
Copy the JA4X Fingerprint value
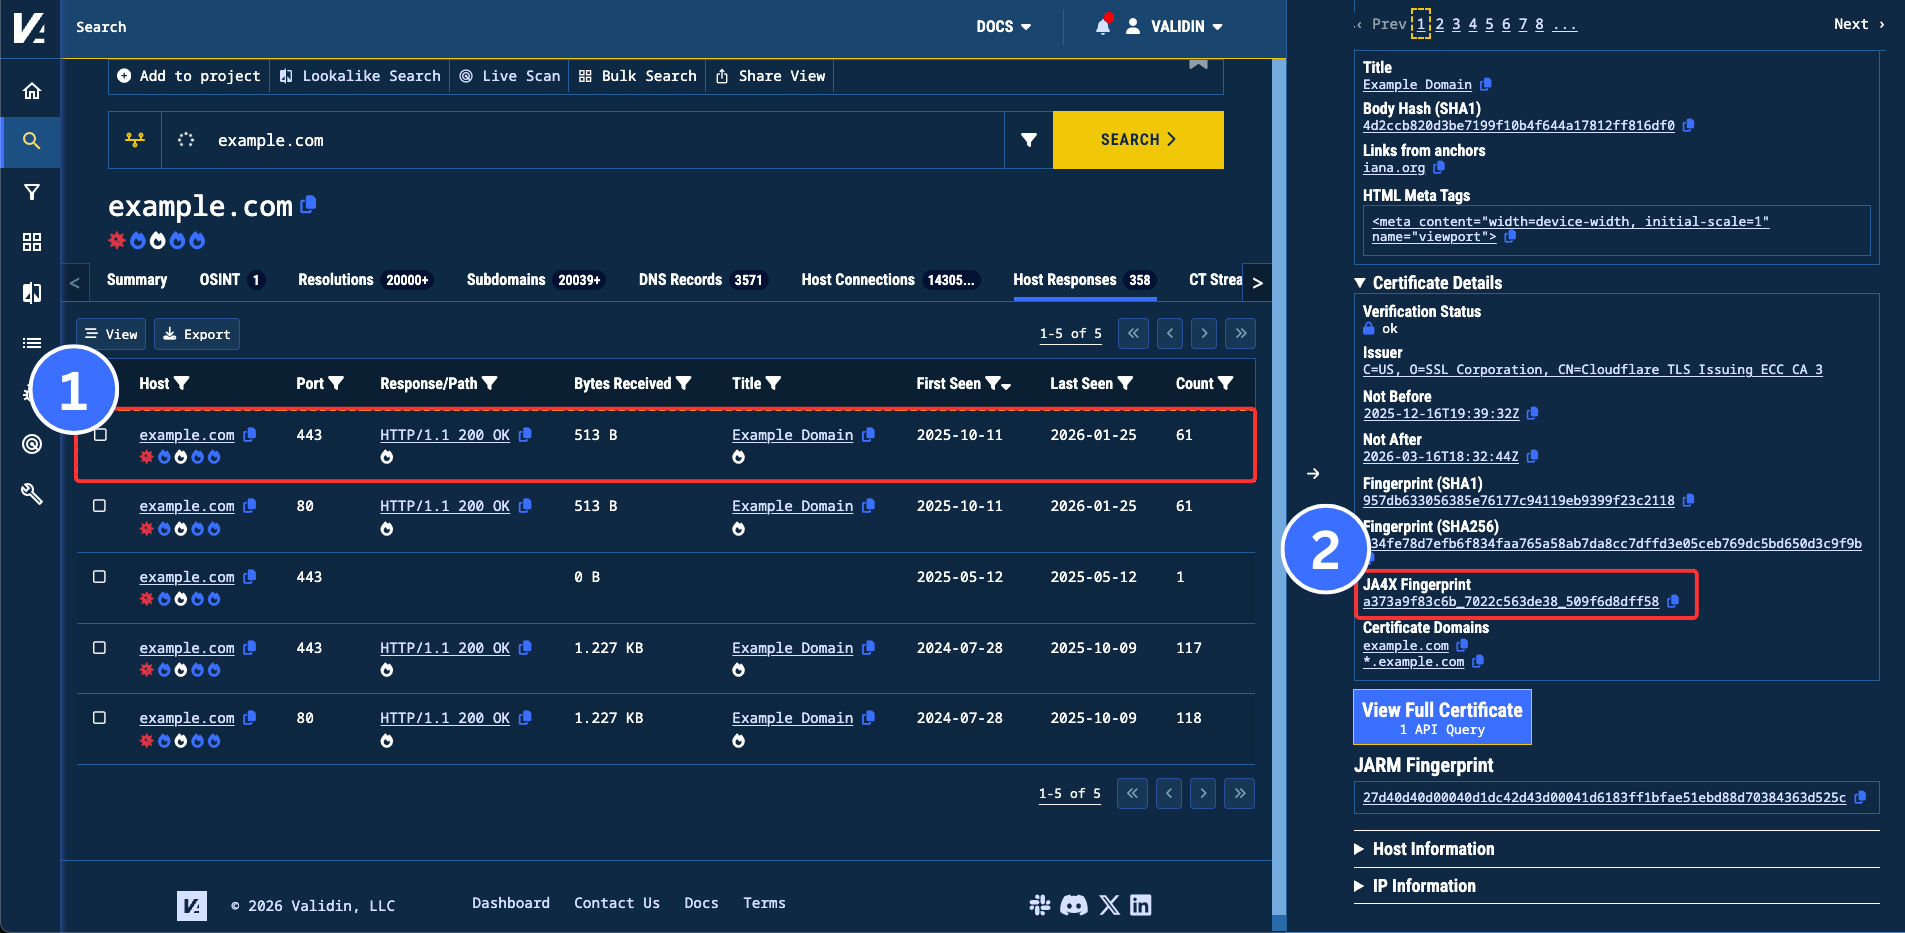tap(1673, 602)
